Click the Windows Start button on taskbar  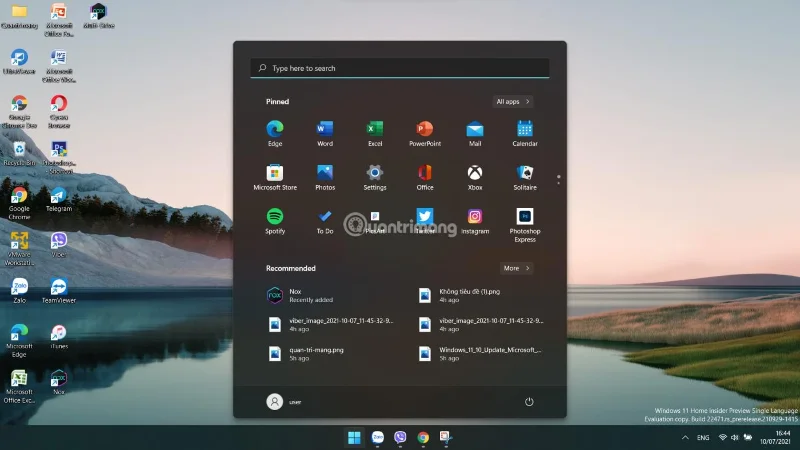pos(354,437)
